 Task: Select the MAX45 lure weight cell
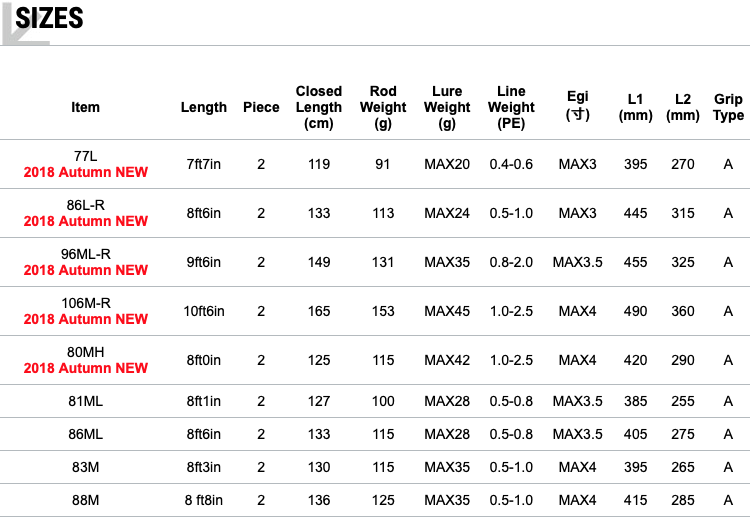tap(447, 311)
